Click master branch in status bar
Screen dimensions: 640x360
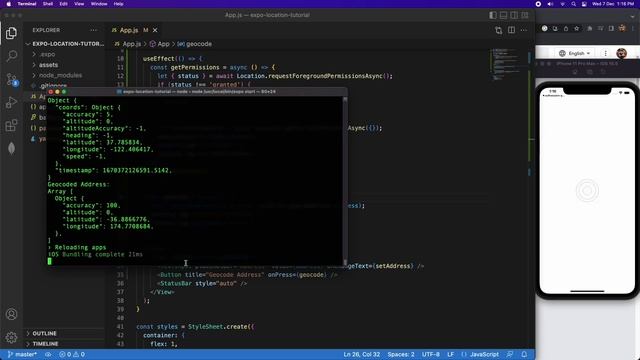pos(22,354)
